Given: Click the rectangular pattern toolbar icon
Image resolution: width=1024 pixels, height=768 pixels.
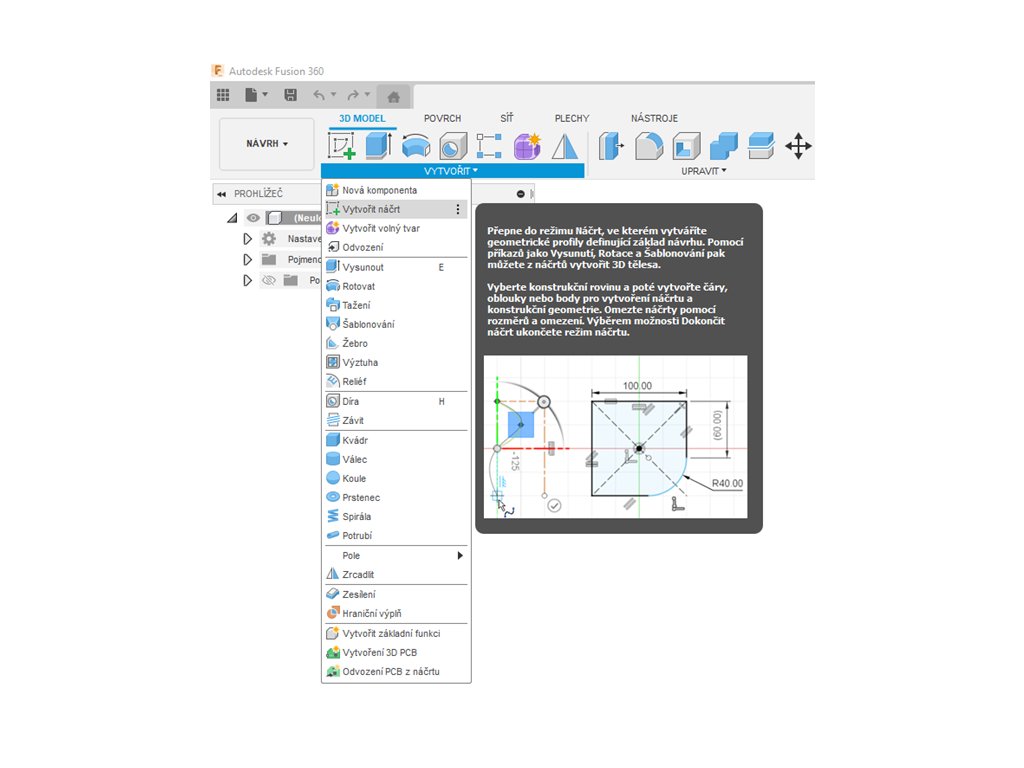Looking at the screenshot, I should tap(489, 146).
